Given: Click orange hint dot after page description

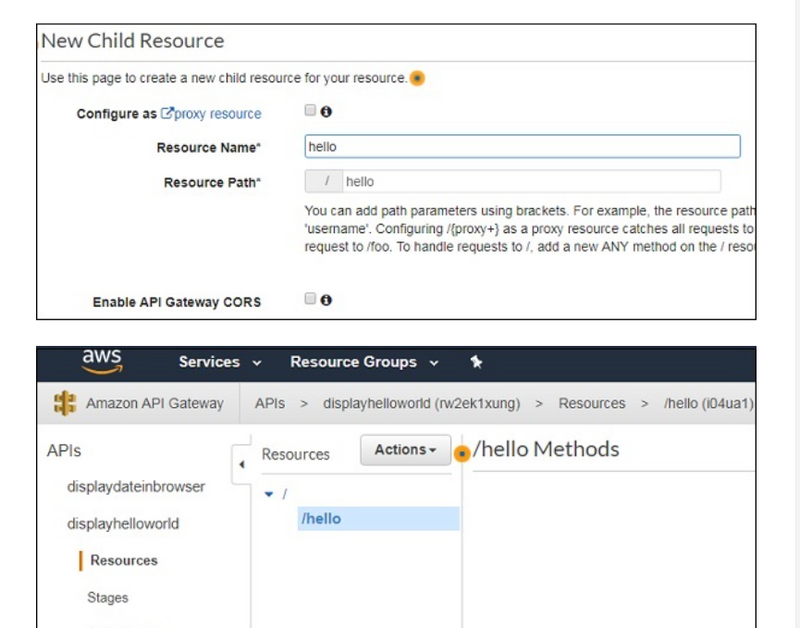Looking at the screenshot, I should [417, 78].
